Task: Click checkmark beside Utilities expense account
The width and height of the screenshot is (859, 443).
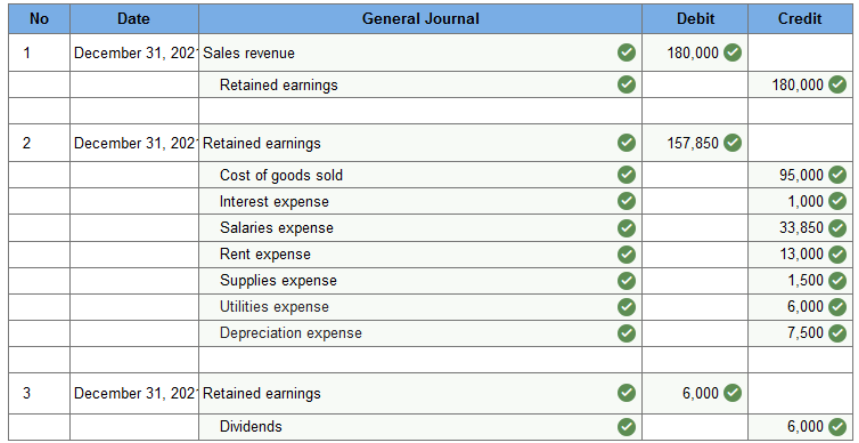Action: 626,307
